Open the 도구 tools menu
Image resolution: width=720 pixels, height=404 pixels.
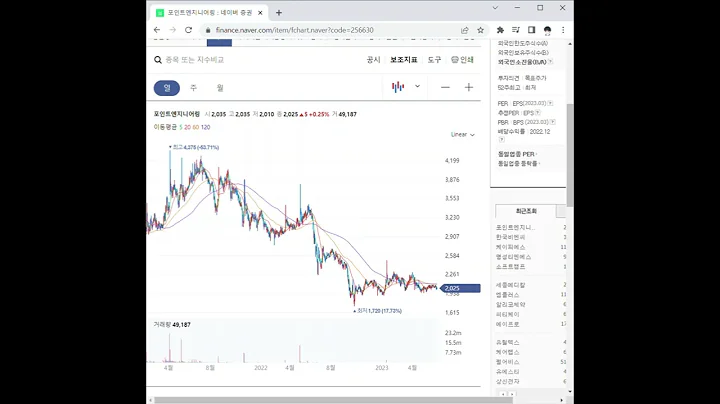coord(434,60)
